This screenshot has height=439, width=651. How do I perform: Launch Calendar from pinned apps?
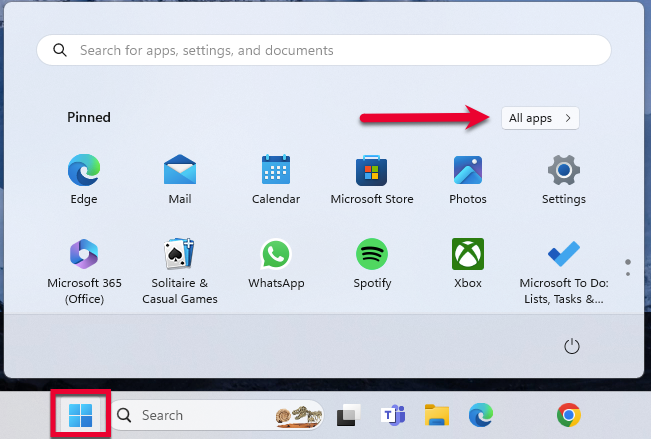pyautogui.click(x=276, y=179)
